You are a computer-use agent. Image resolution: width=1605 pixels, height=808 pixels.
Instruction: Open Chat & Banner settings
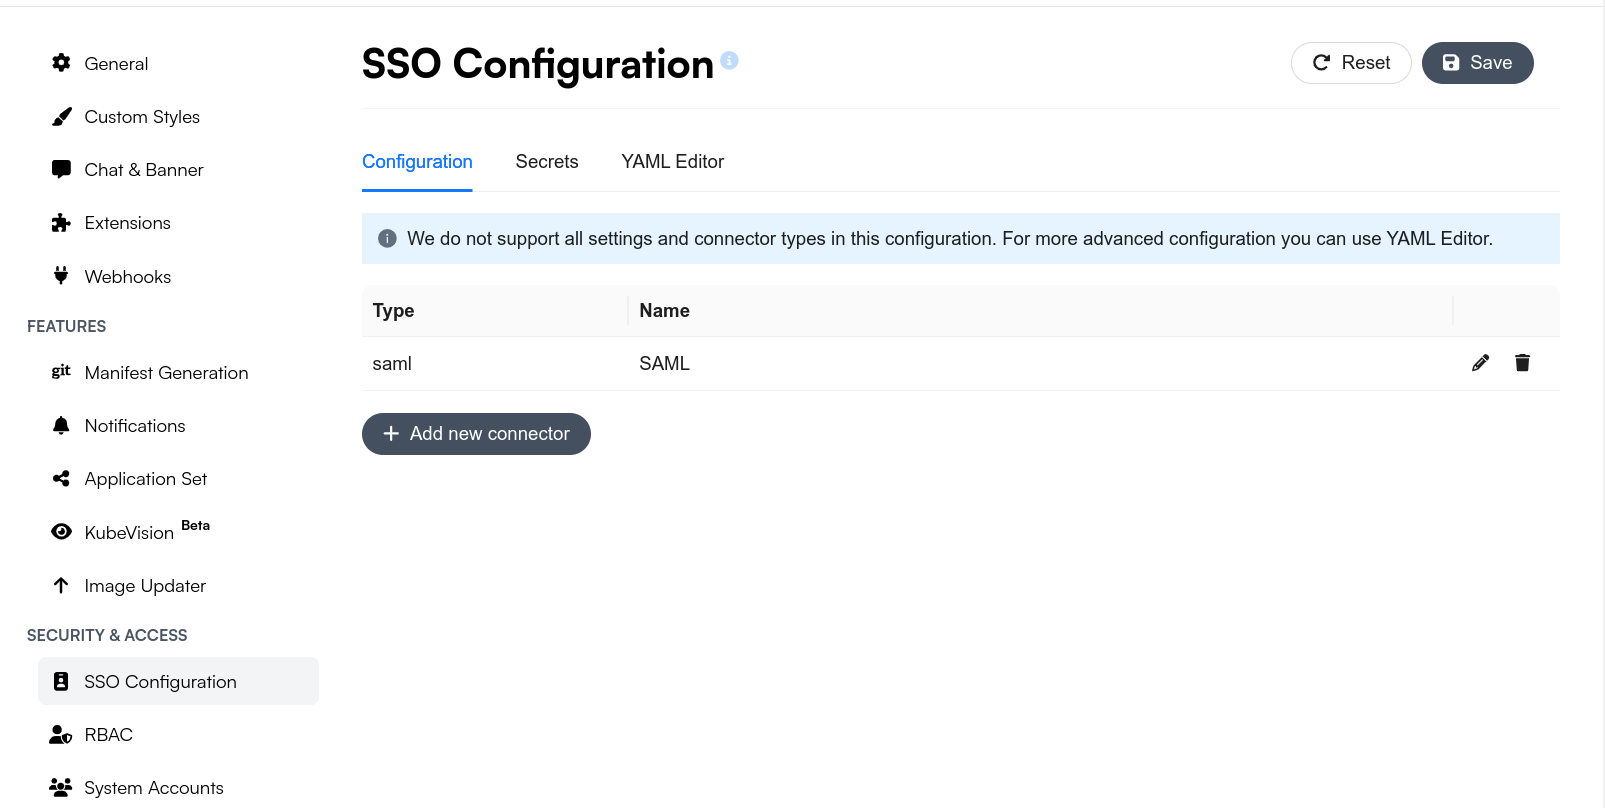pyautogui.click(x=178, y=170)
